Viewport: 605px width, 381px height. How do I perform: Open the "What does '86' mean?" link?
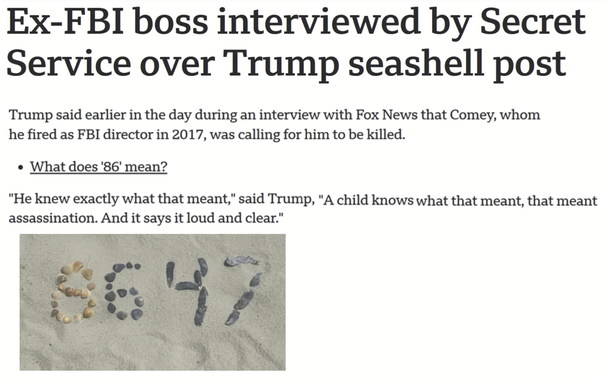coord(99,167)
